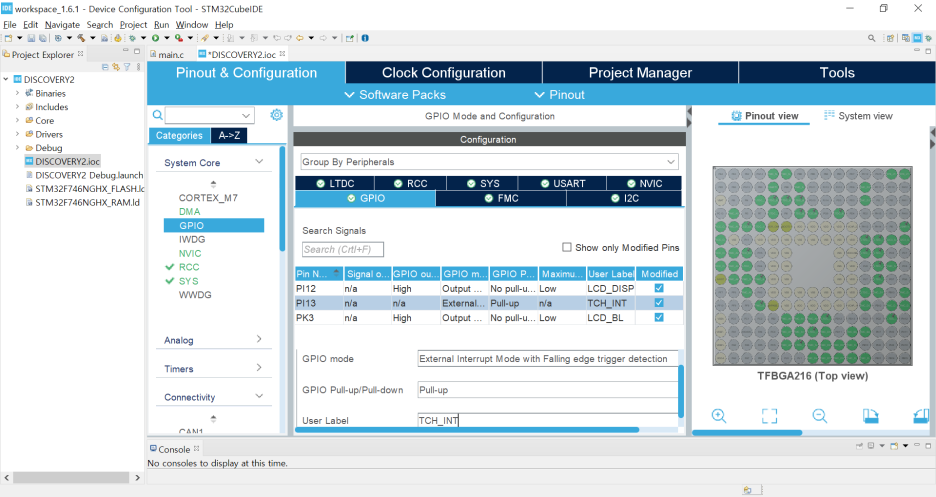Click the Debug perspective bug icon top-right
This screenshot has height=497, width=936.
(x=928, y=38)
